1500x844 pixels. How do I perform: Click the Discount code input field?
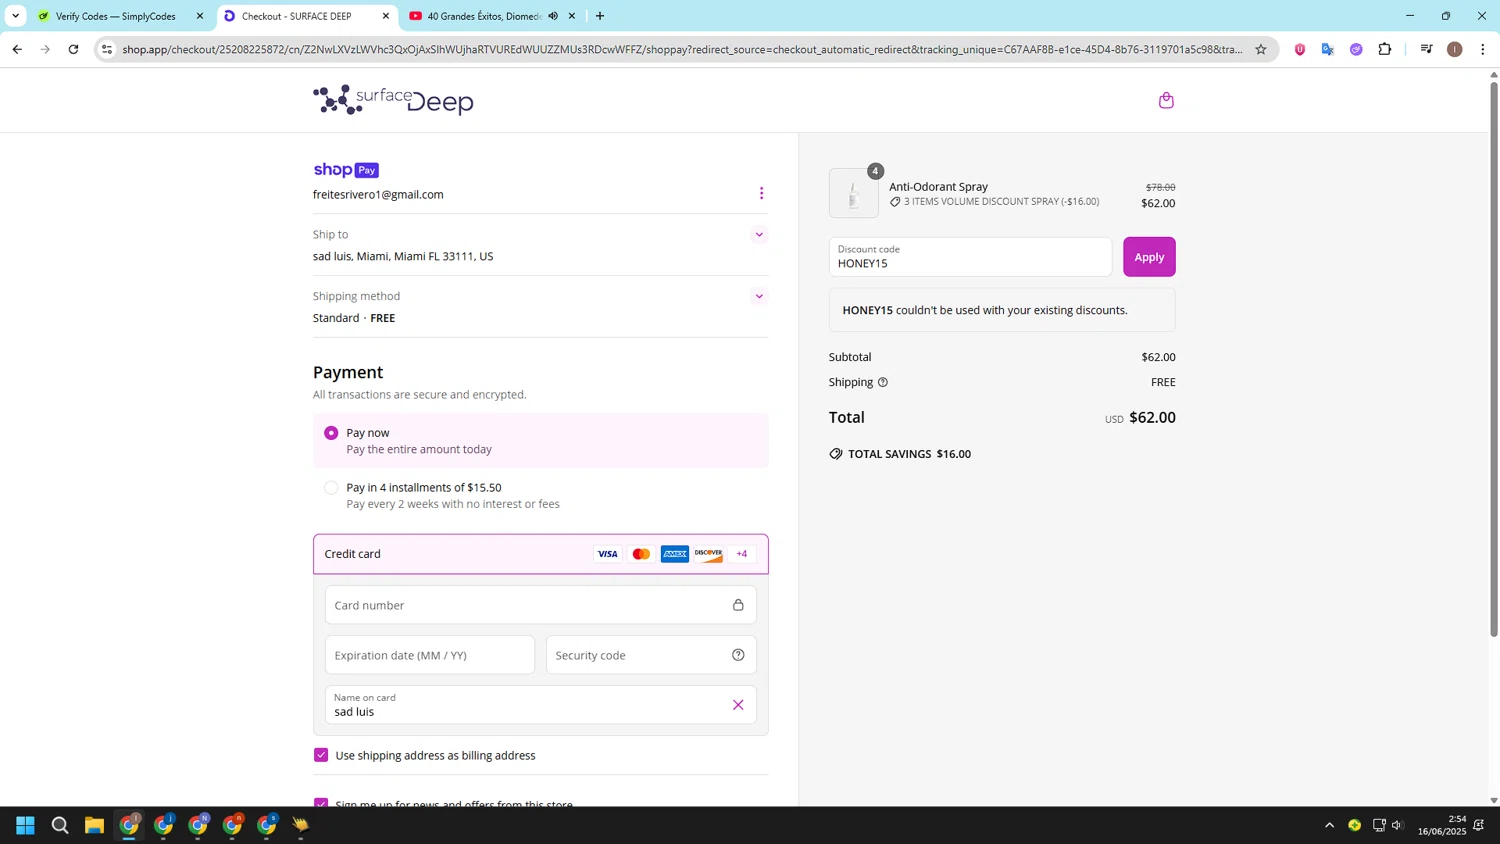(970, 257)
